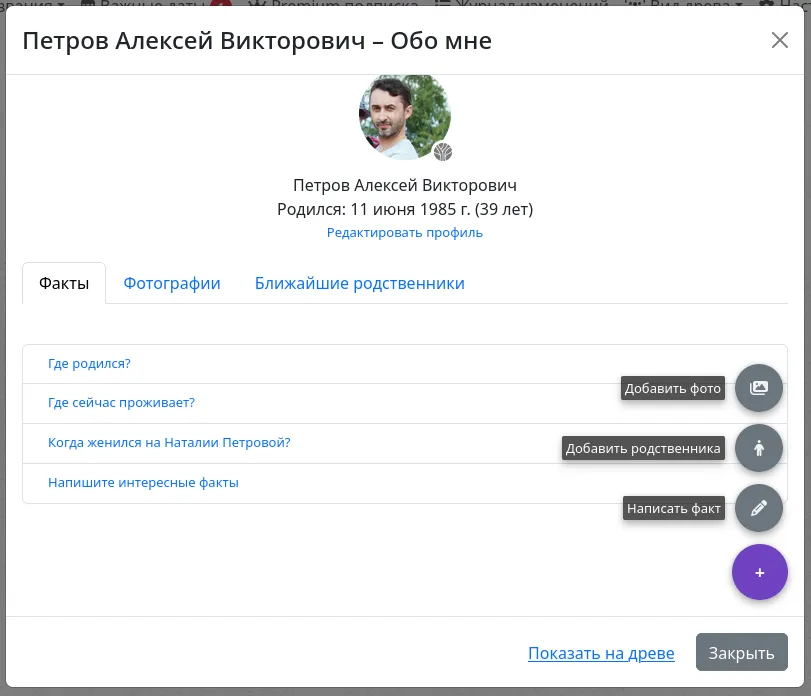Open the Ближайшие родственники tab

[x=361, y=283]
